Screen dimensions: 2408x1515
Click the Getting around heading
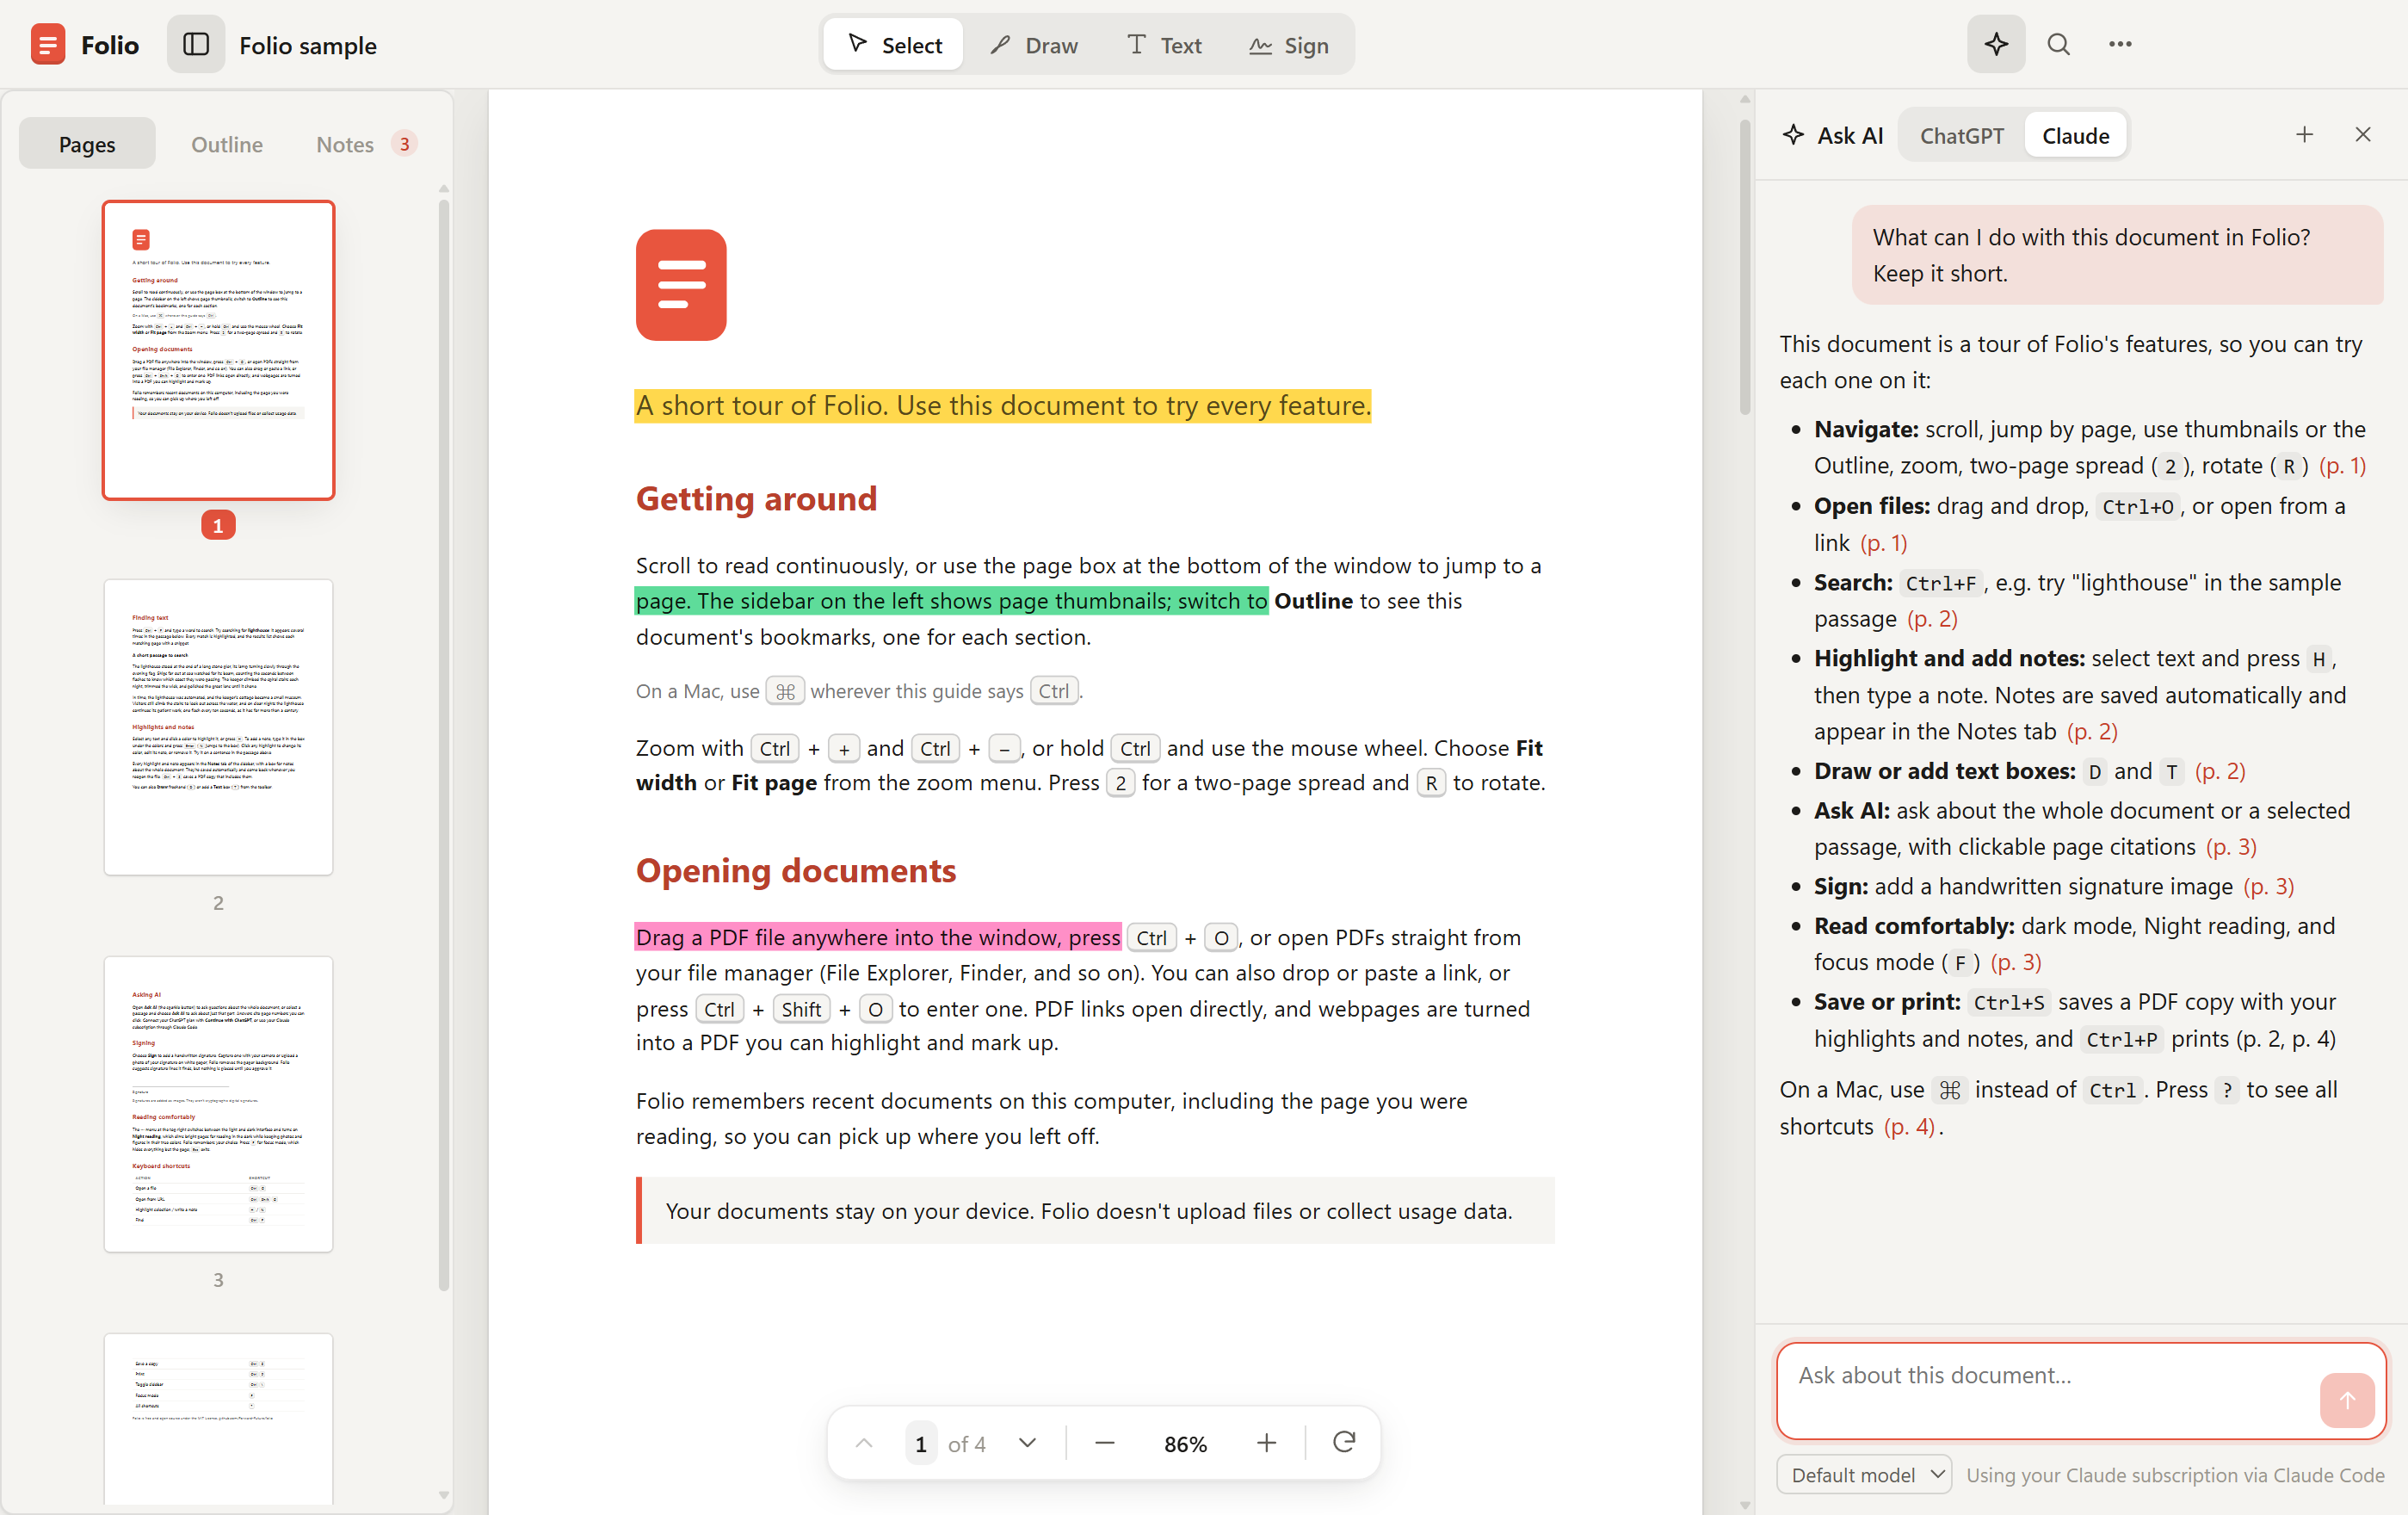[756, 498]
